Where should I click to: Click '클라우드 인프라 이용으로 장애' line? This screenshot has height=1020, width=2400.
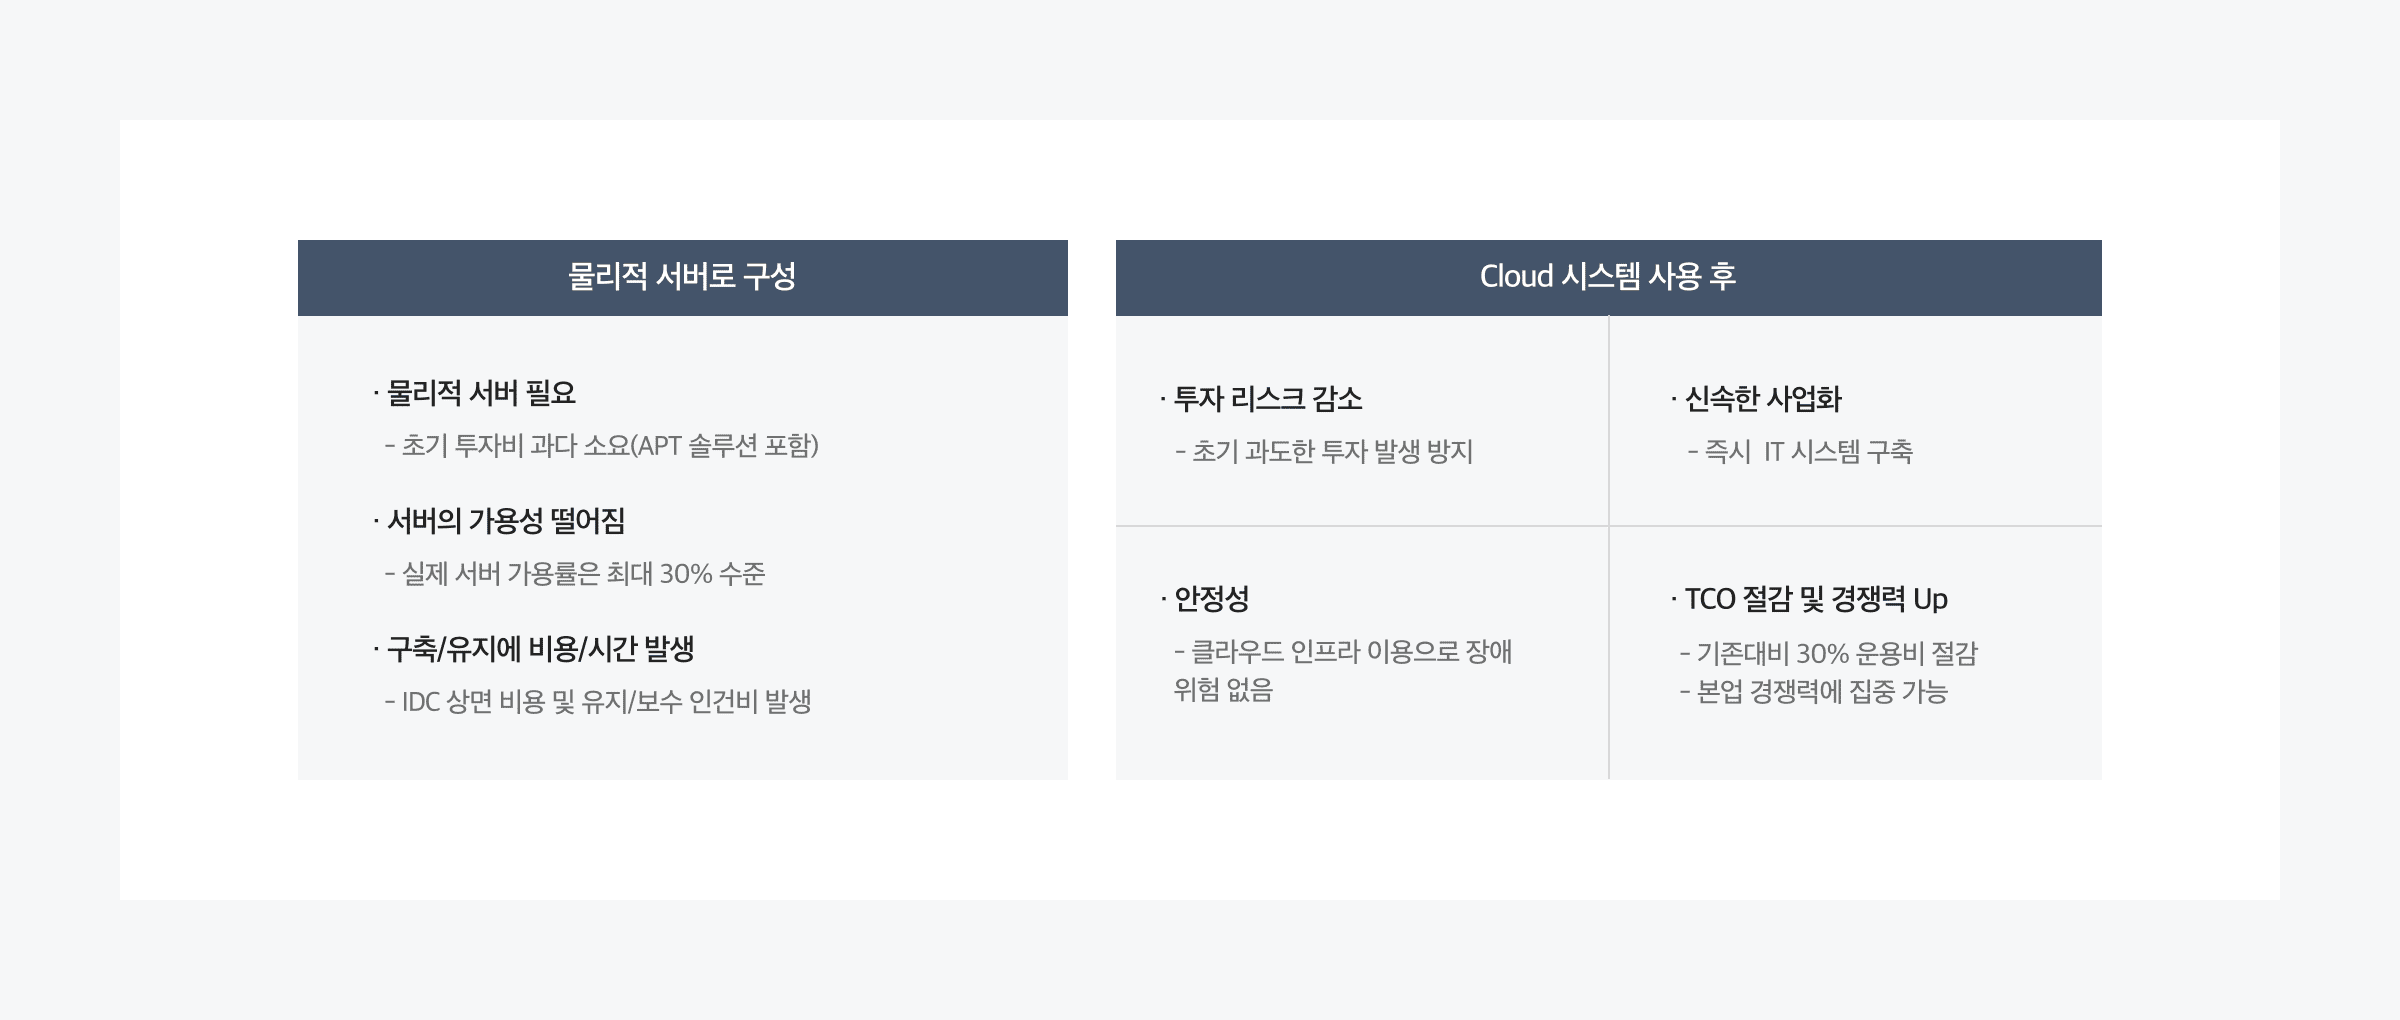(x=1351, y=652)
